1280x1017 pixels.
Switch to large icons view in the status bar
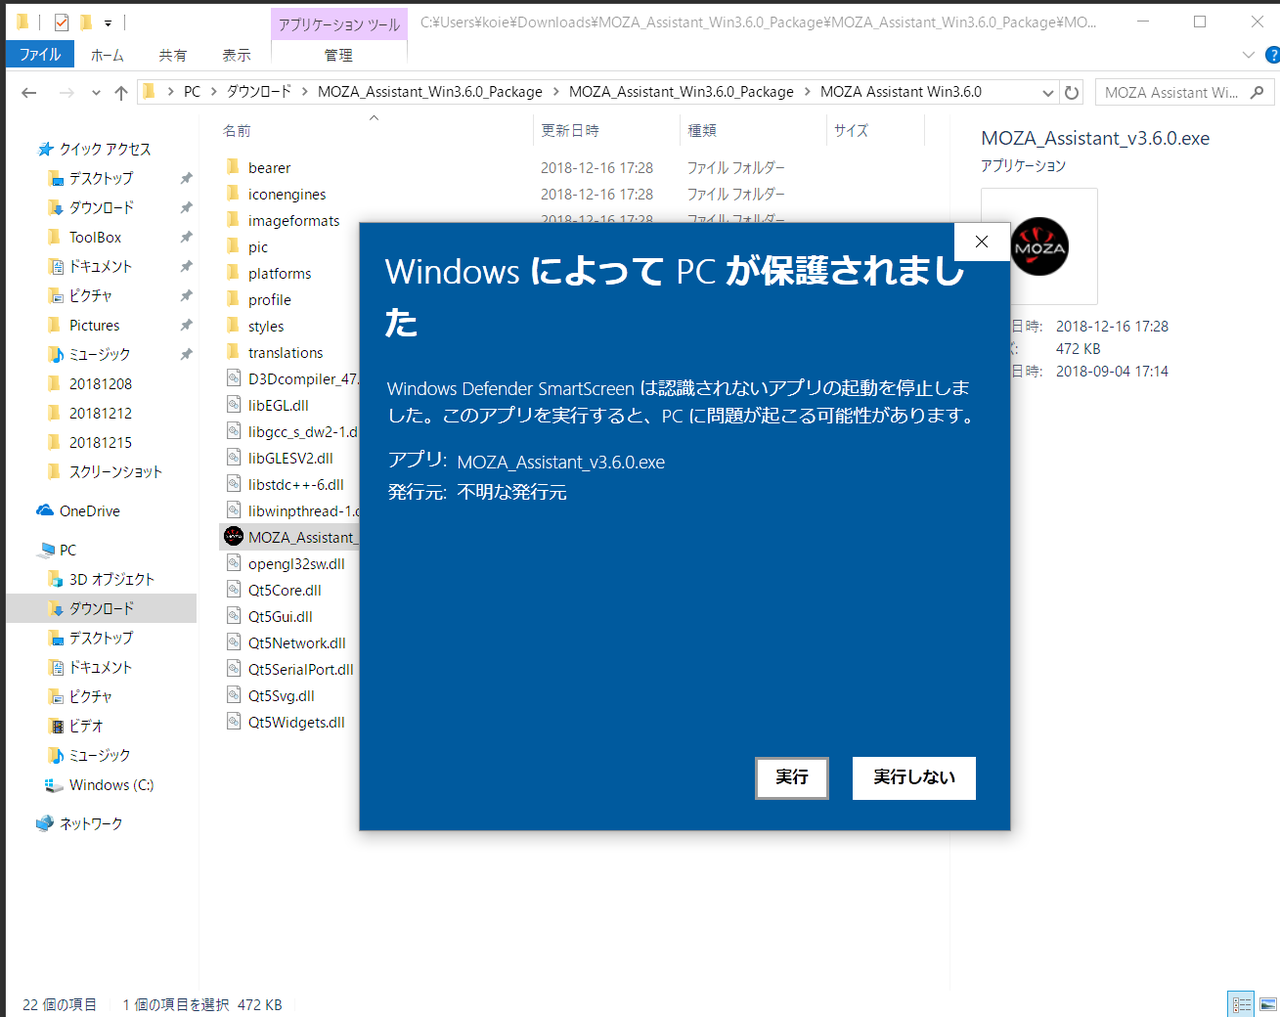coord(1267,1004)
